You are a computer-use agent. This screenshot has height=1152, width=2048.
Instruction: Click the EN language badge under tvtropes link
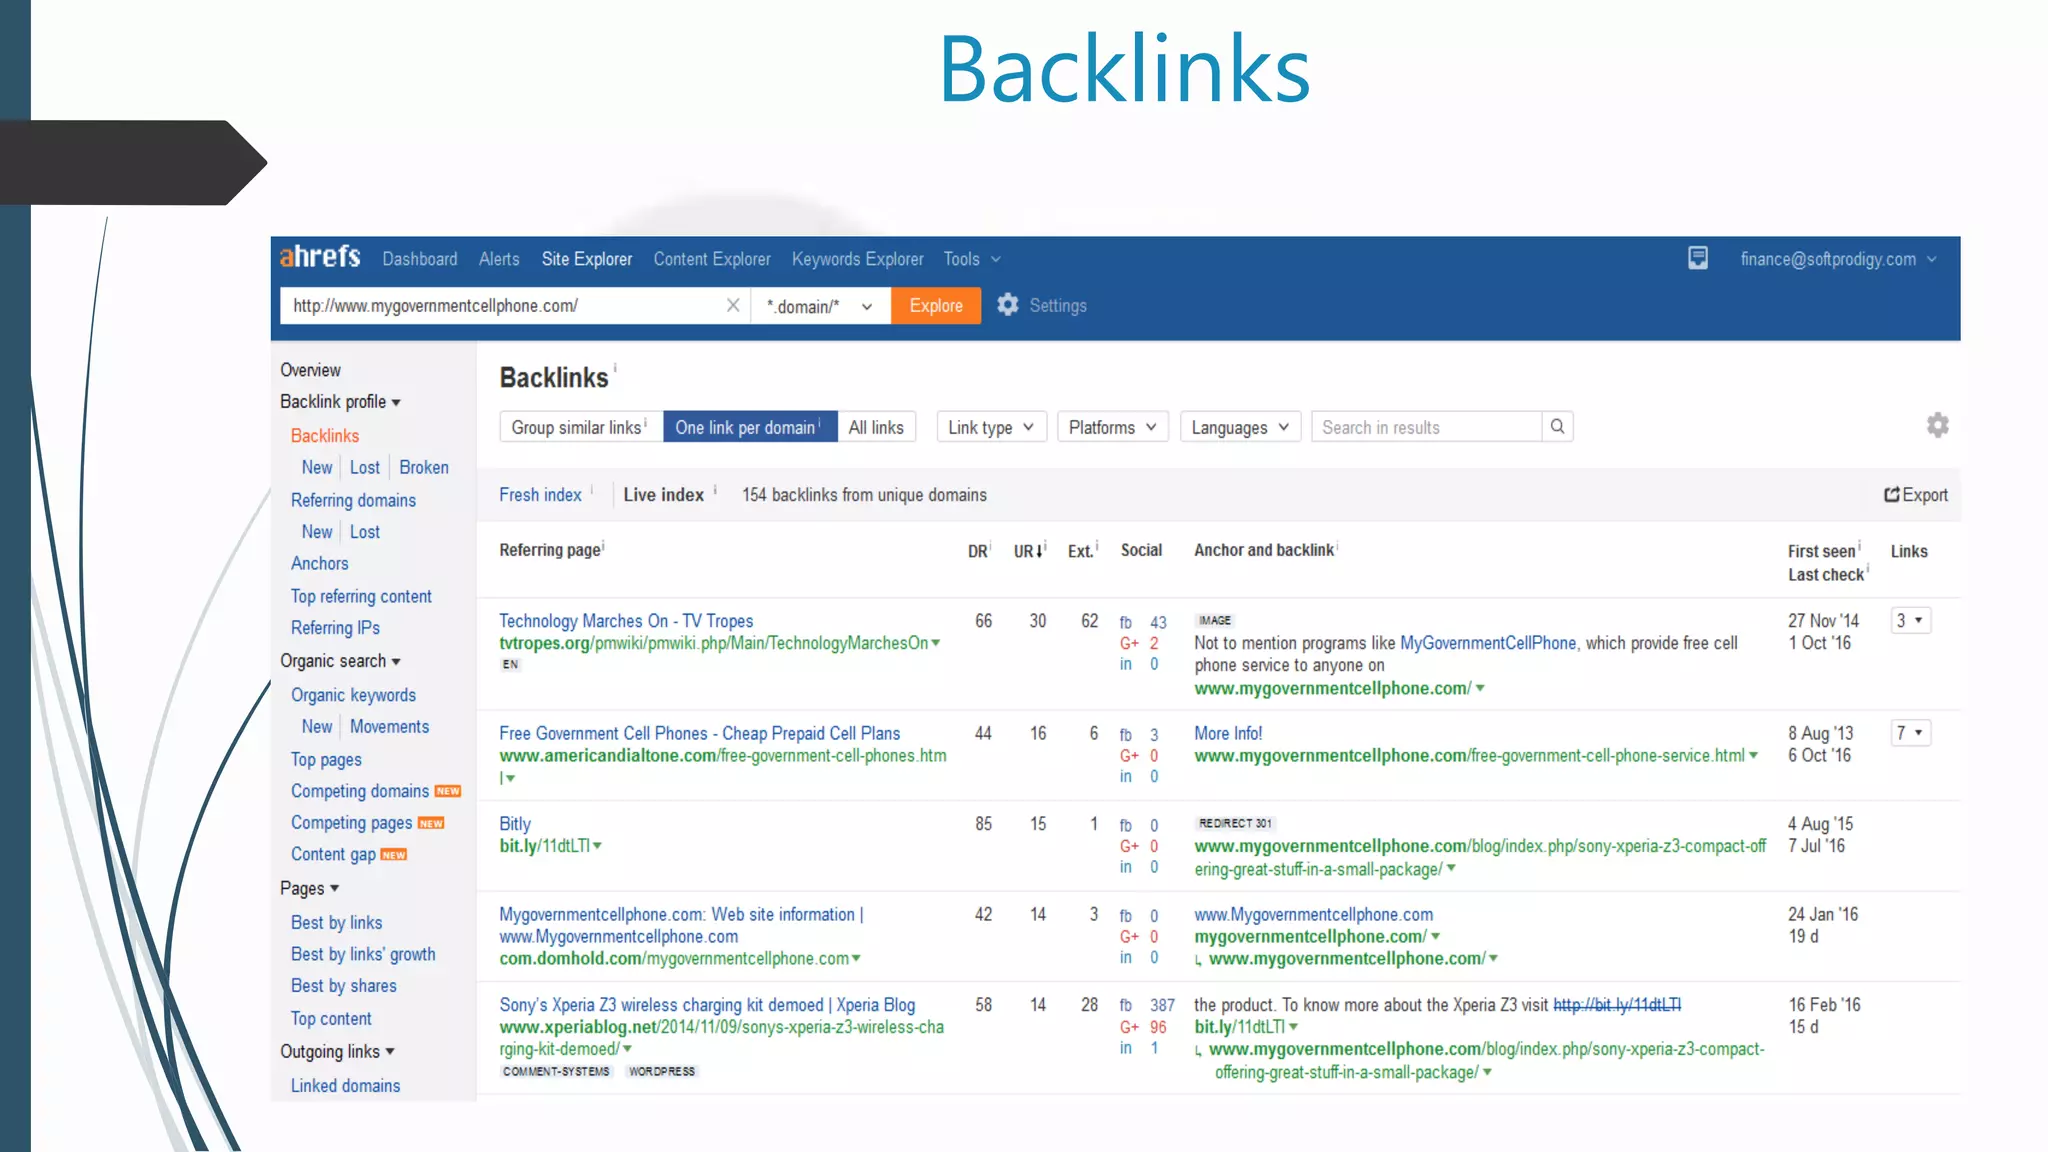click(x=510, y=664)
